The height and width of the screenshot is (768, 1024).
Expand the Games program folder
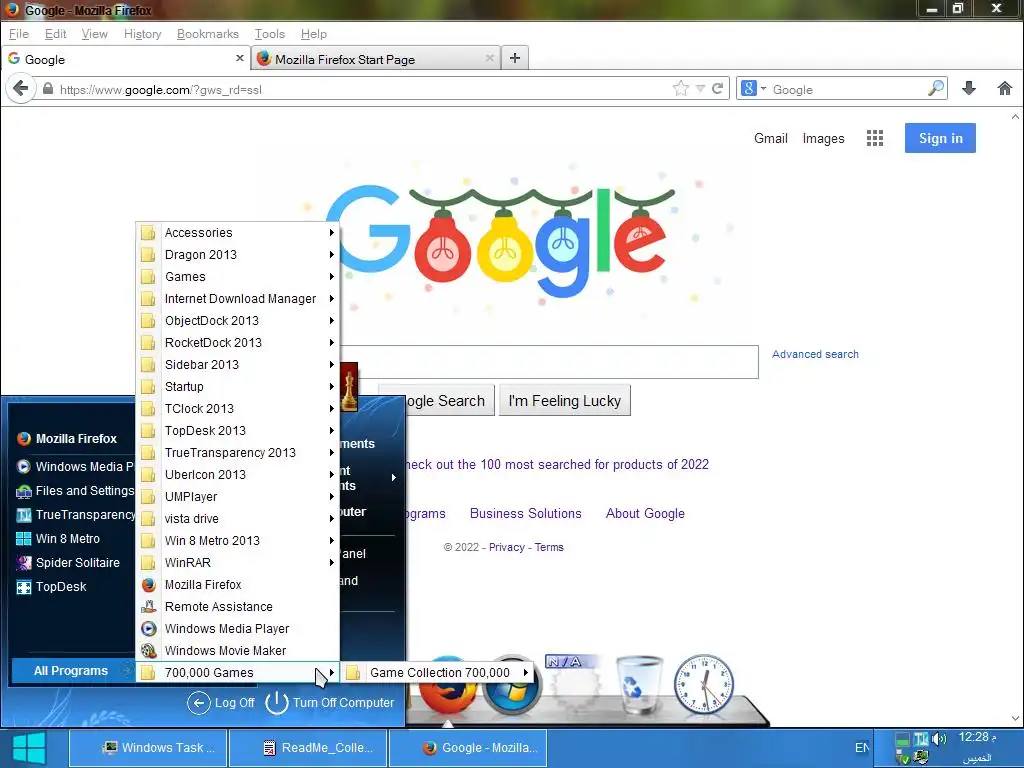pos(238,277)
